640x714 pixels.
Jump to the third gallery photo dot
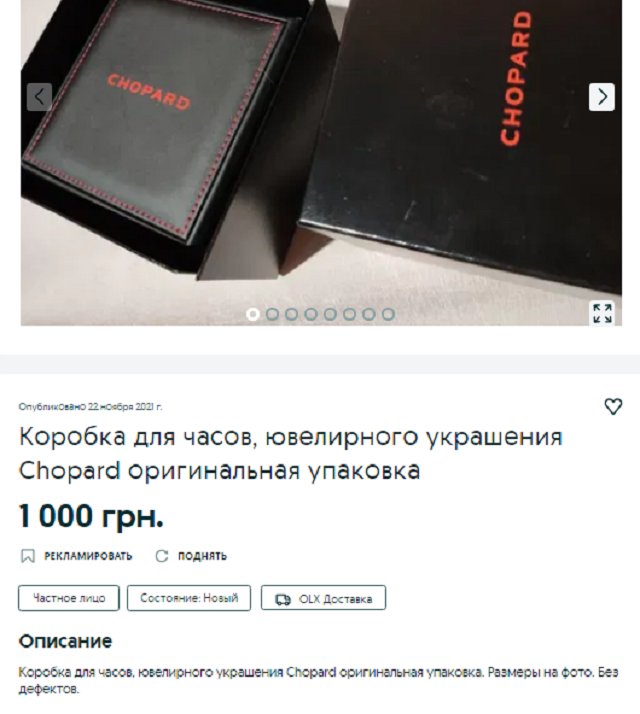[x=292, y=314]
